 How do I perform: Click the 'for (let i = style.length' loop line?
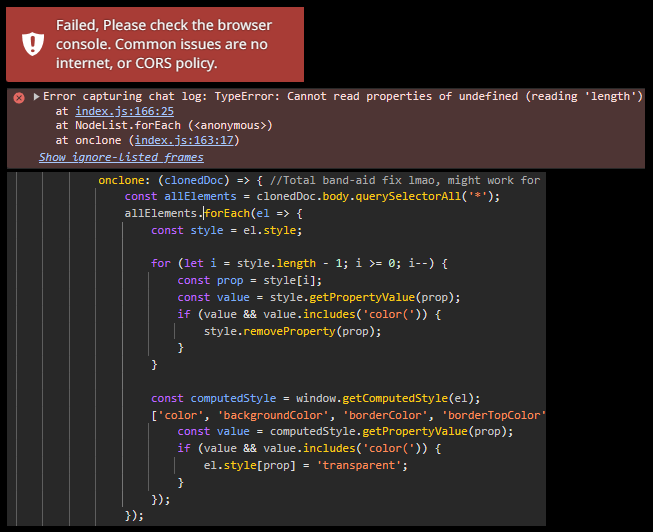tap(299, 263)
